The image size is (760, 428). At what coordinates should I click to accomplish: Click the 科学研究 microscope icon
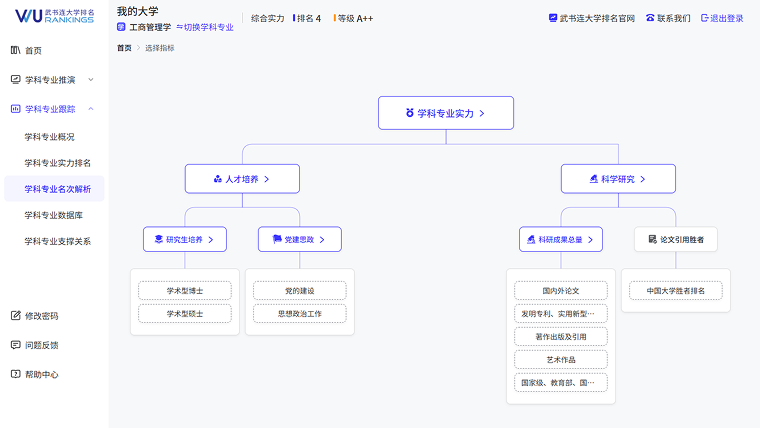(594, 179)
